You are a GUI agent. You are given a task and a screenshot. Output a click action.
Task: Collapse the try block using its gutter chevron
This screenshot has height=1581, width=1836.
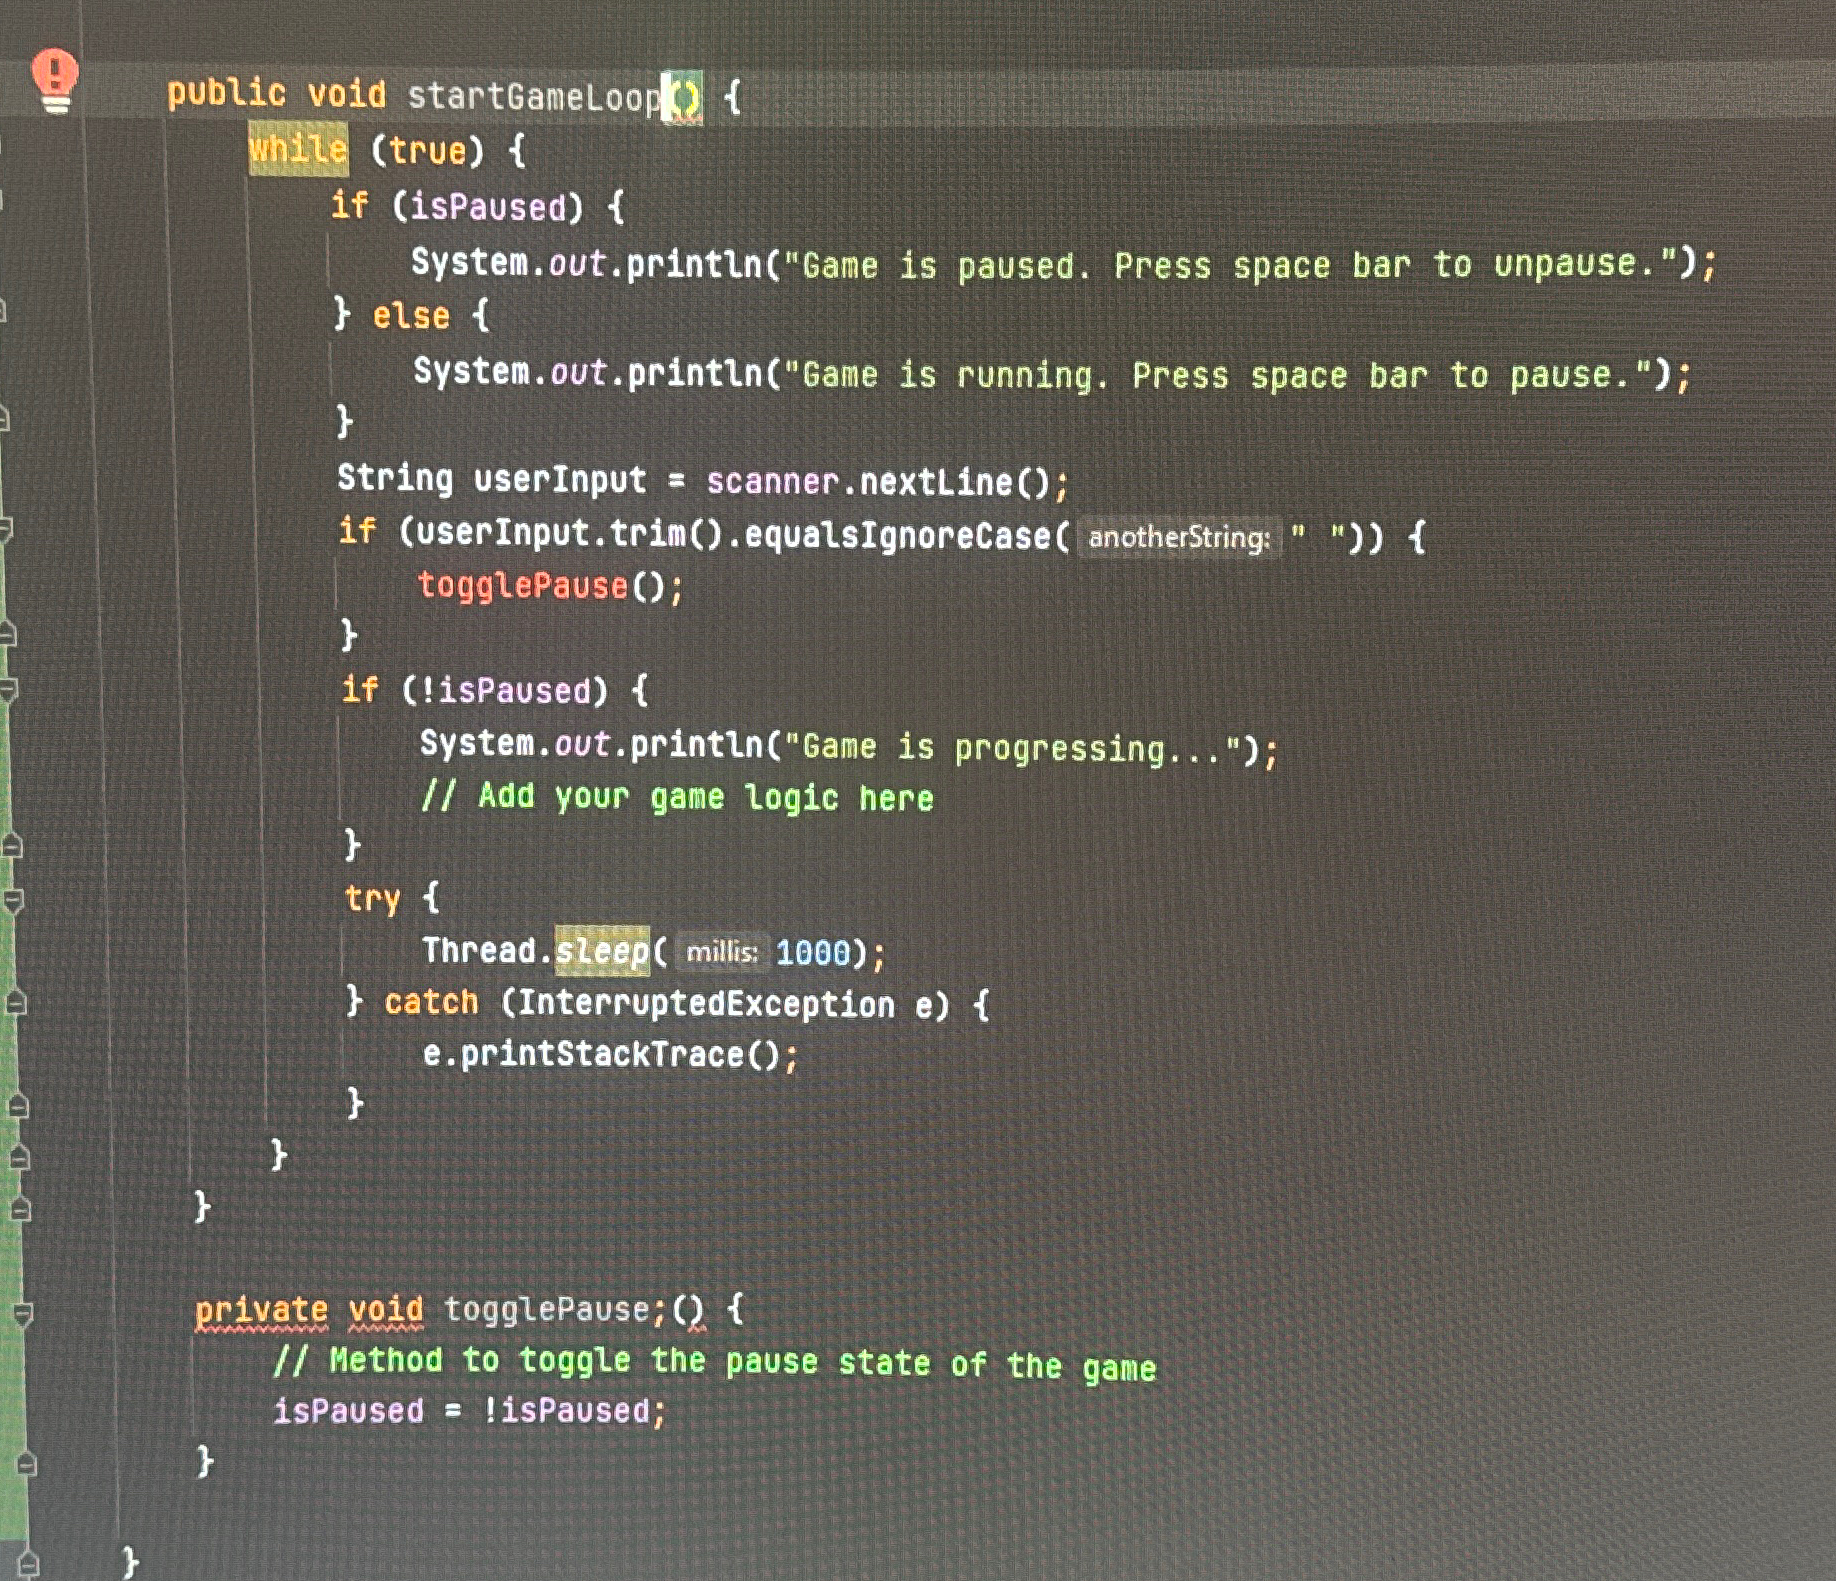point(12,898)
